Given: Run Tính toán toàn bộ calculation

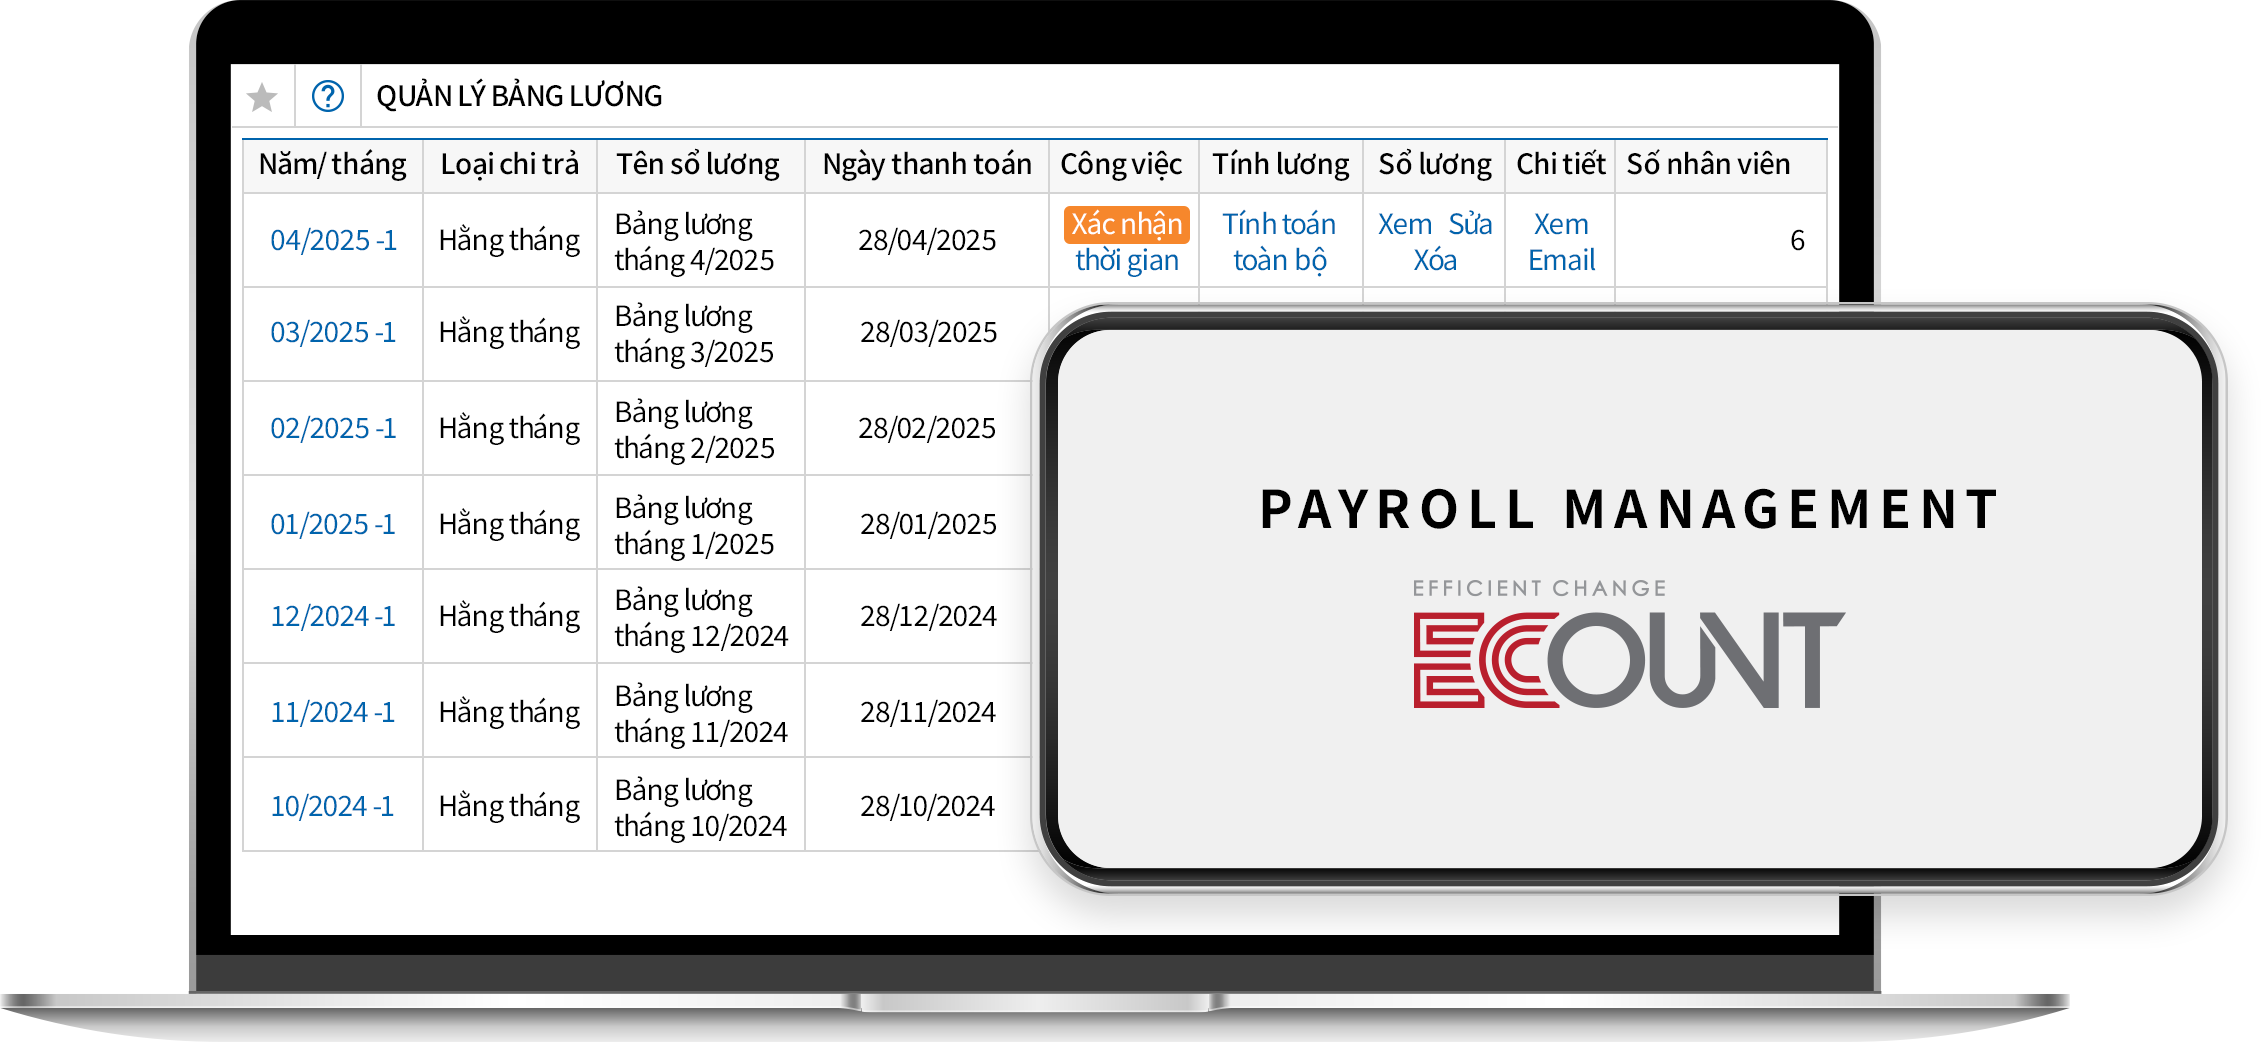Looking at the screenshot, I should (x=1279, y=242).
